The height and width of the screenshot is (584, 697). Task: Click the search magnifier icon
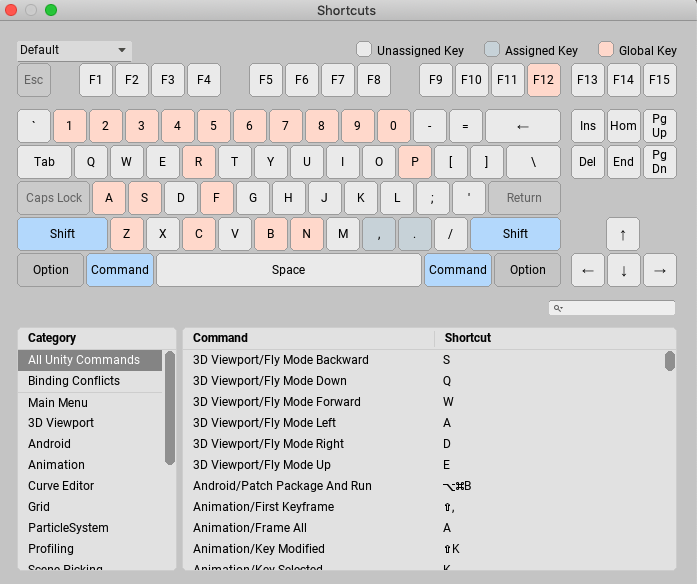(x=558, y=309)
